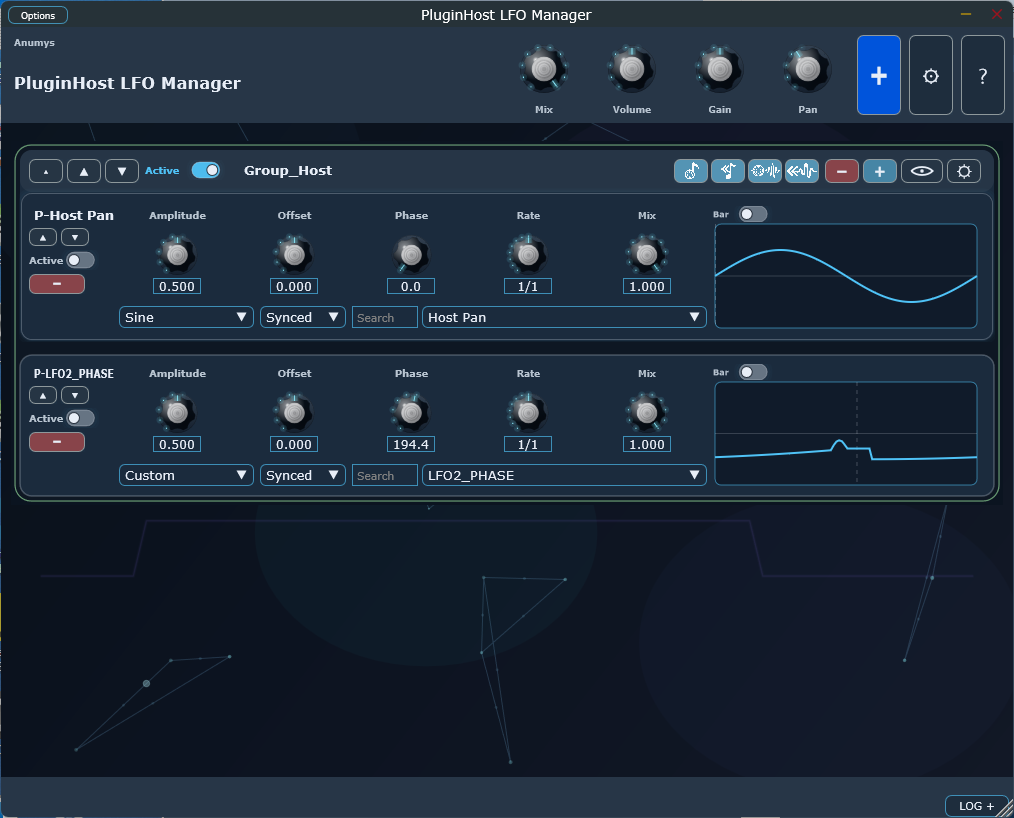Viewport: 1014px width, 818px height.
Task: Click Phase value field showing 194.4
Action: click(x=411, y=444)
